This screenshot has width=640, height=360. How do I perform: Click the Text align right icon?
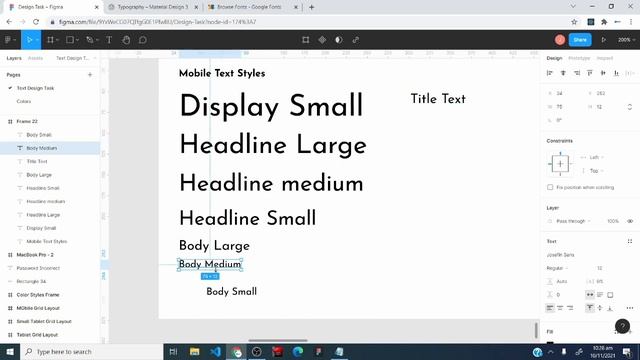(x=570, y=308)
